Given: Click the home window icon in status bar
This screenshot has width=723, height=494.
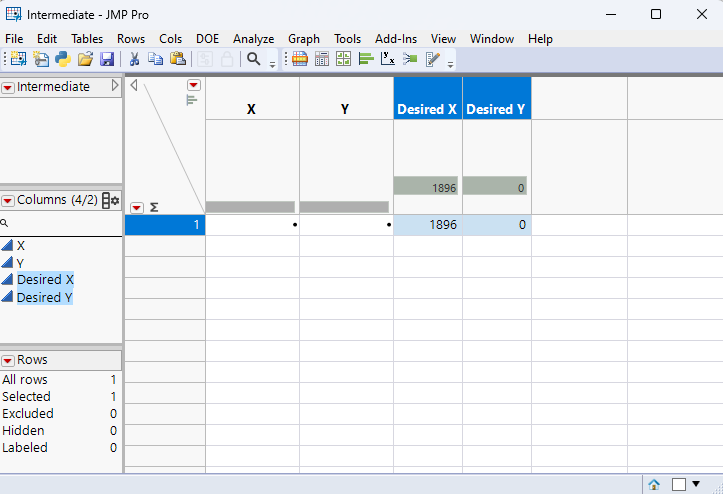Looking at the screenshot, I should (x=654, y=484).
